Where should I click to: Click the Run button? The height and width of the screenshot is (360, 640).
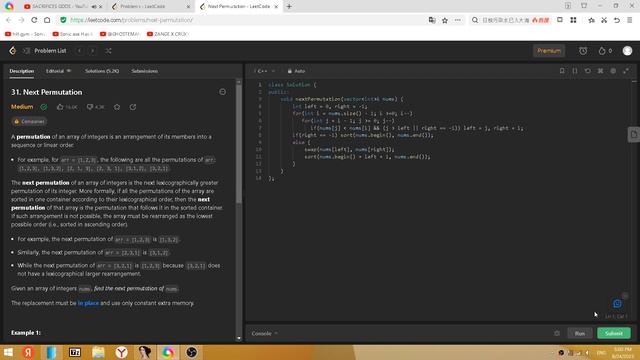(x=580, y=333)
